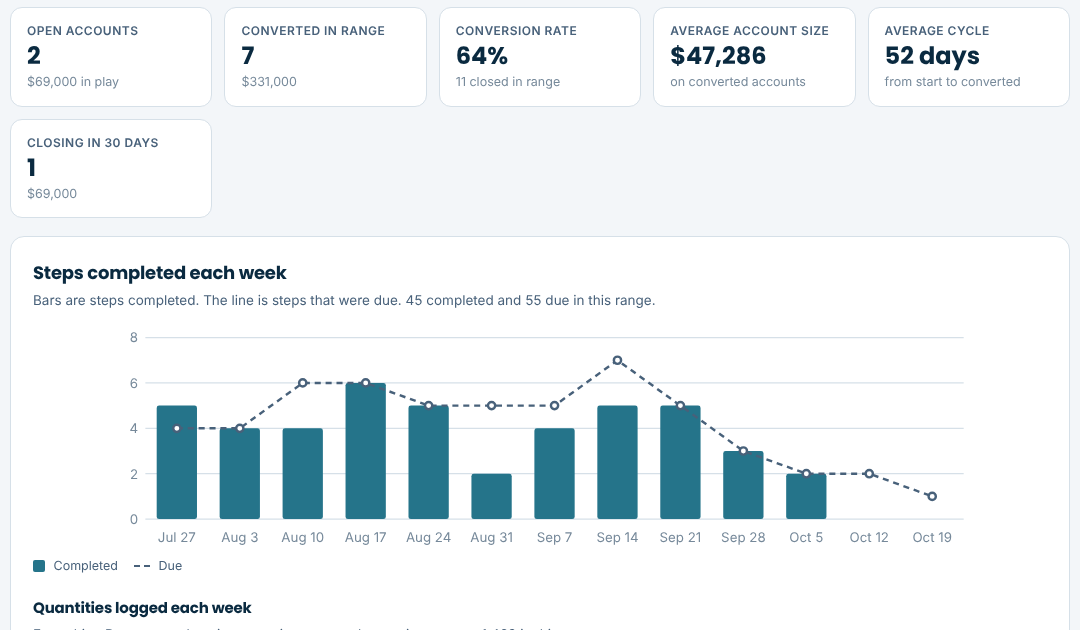The height and width of the screenshot is (630, 1080).
Task: Toggle the Due legend item
Action: pyautogui.click(x=158, y=566)
